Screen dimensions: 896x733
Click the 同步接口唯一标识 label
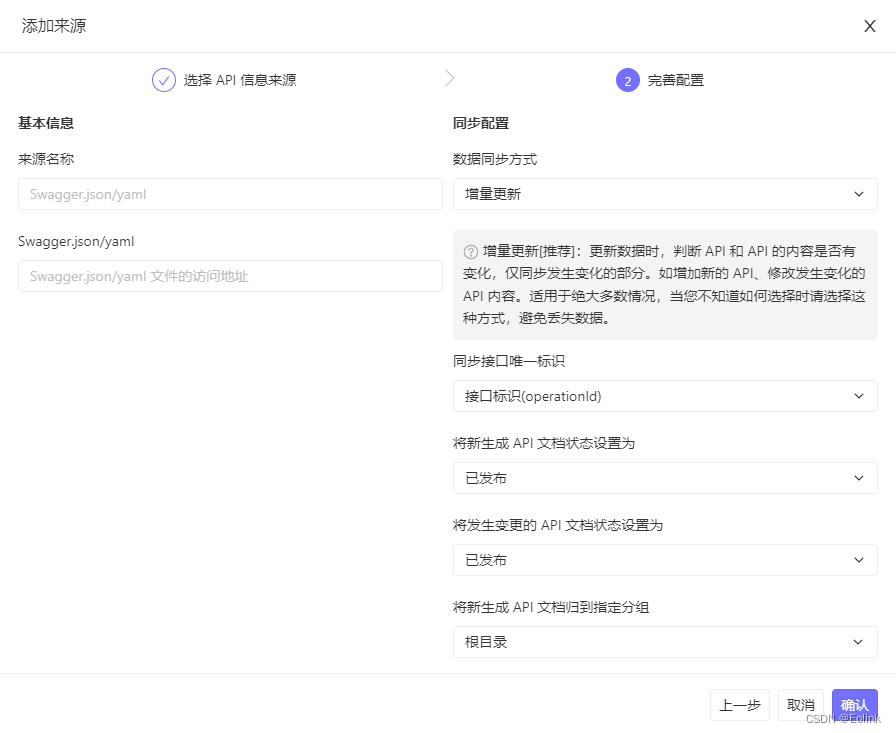coord(509,361)
